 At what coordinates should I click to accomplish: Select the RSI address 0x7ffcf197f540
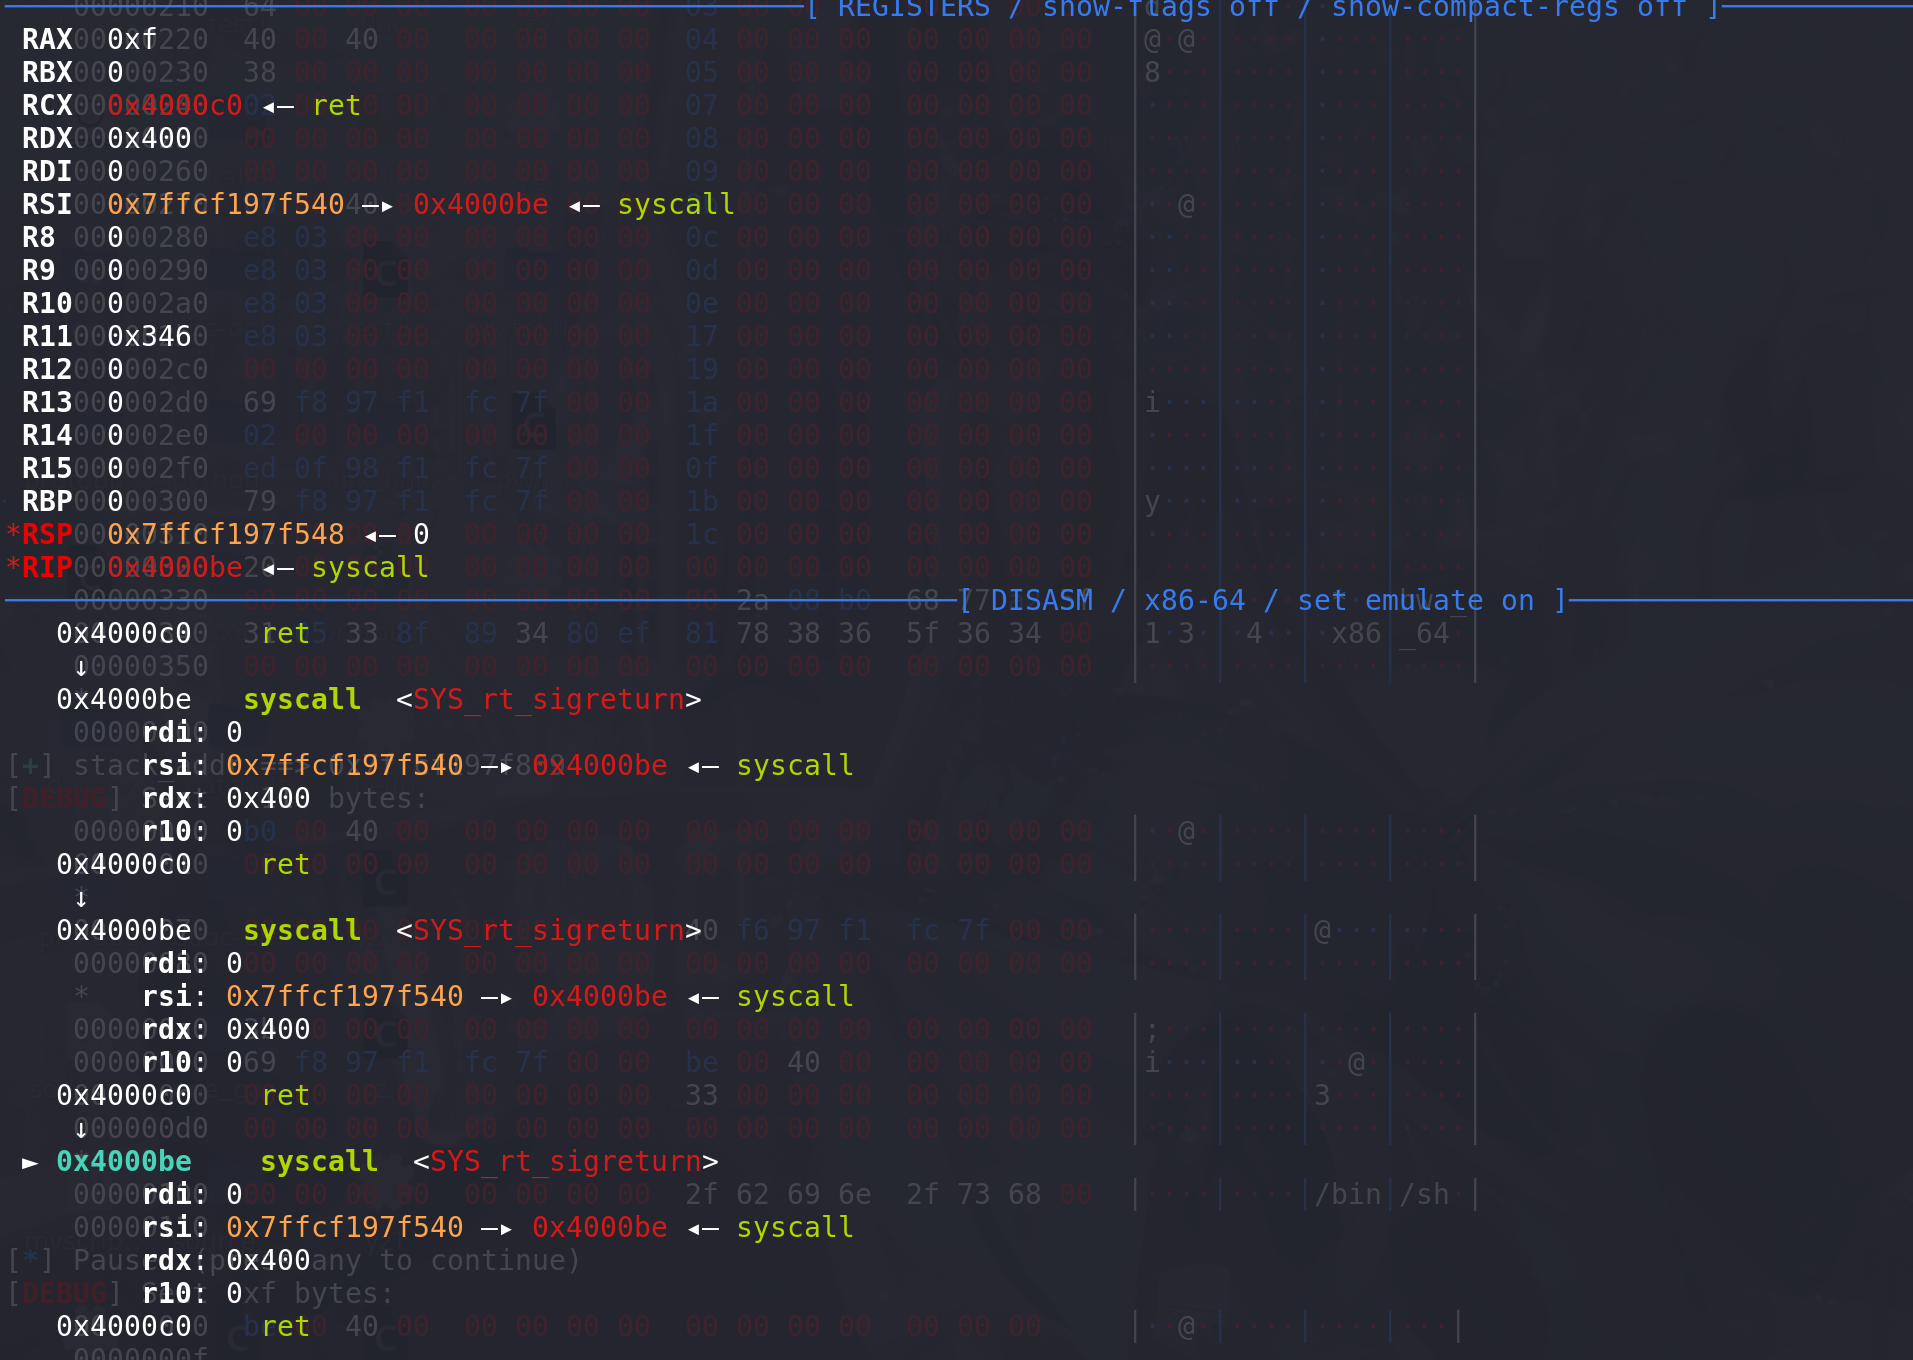click(x=225, y=204)
